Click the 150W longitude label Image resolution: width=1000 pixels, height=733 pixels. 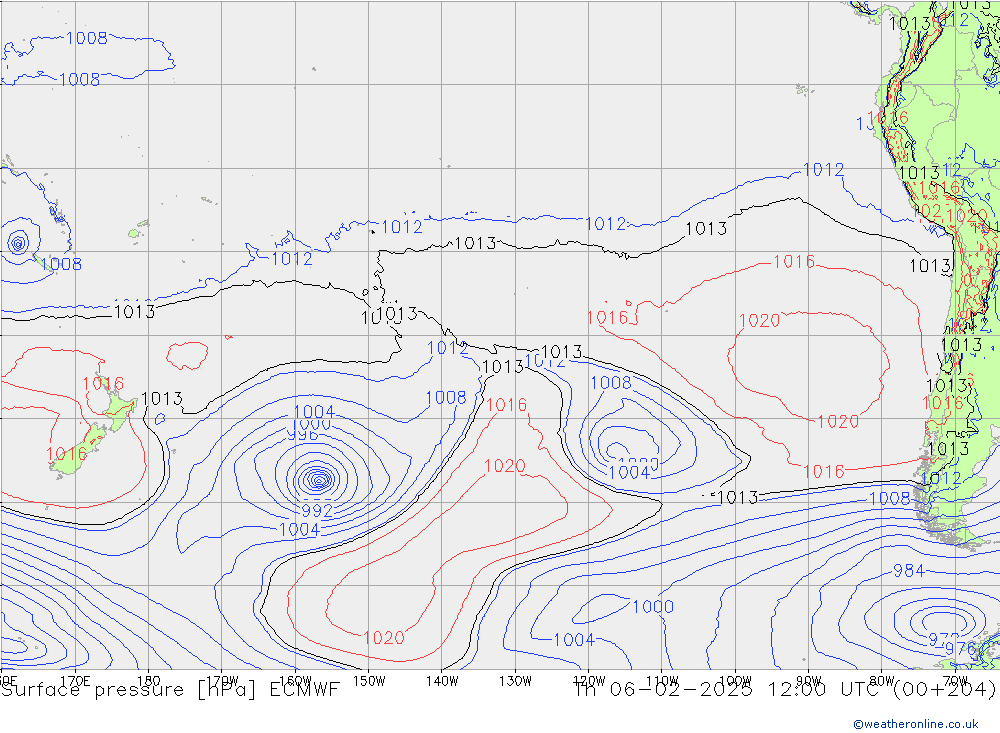coord(369,681)
